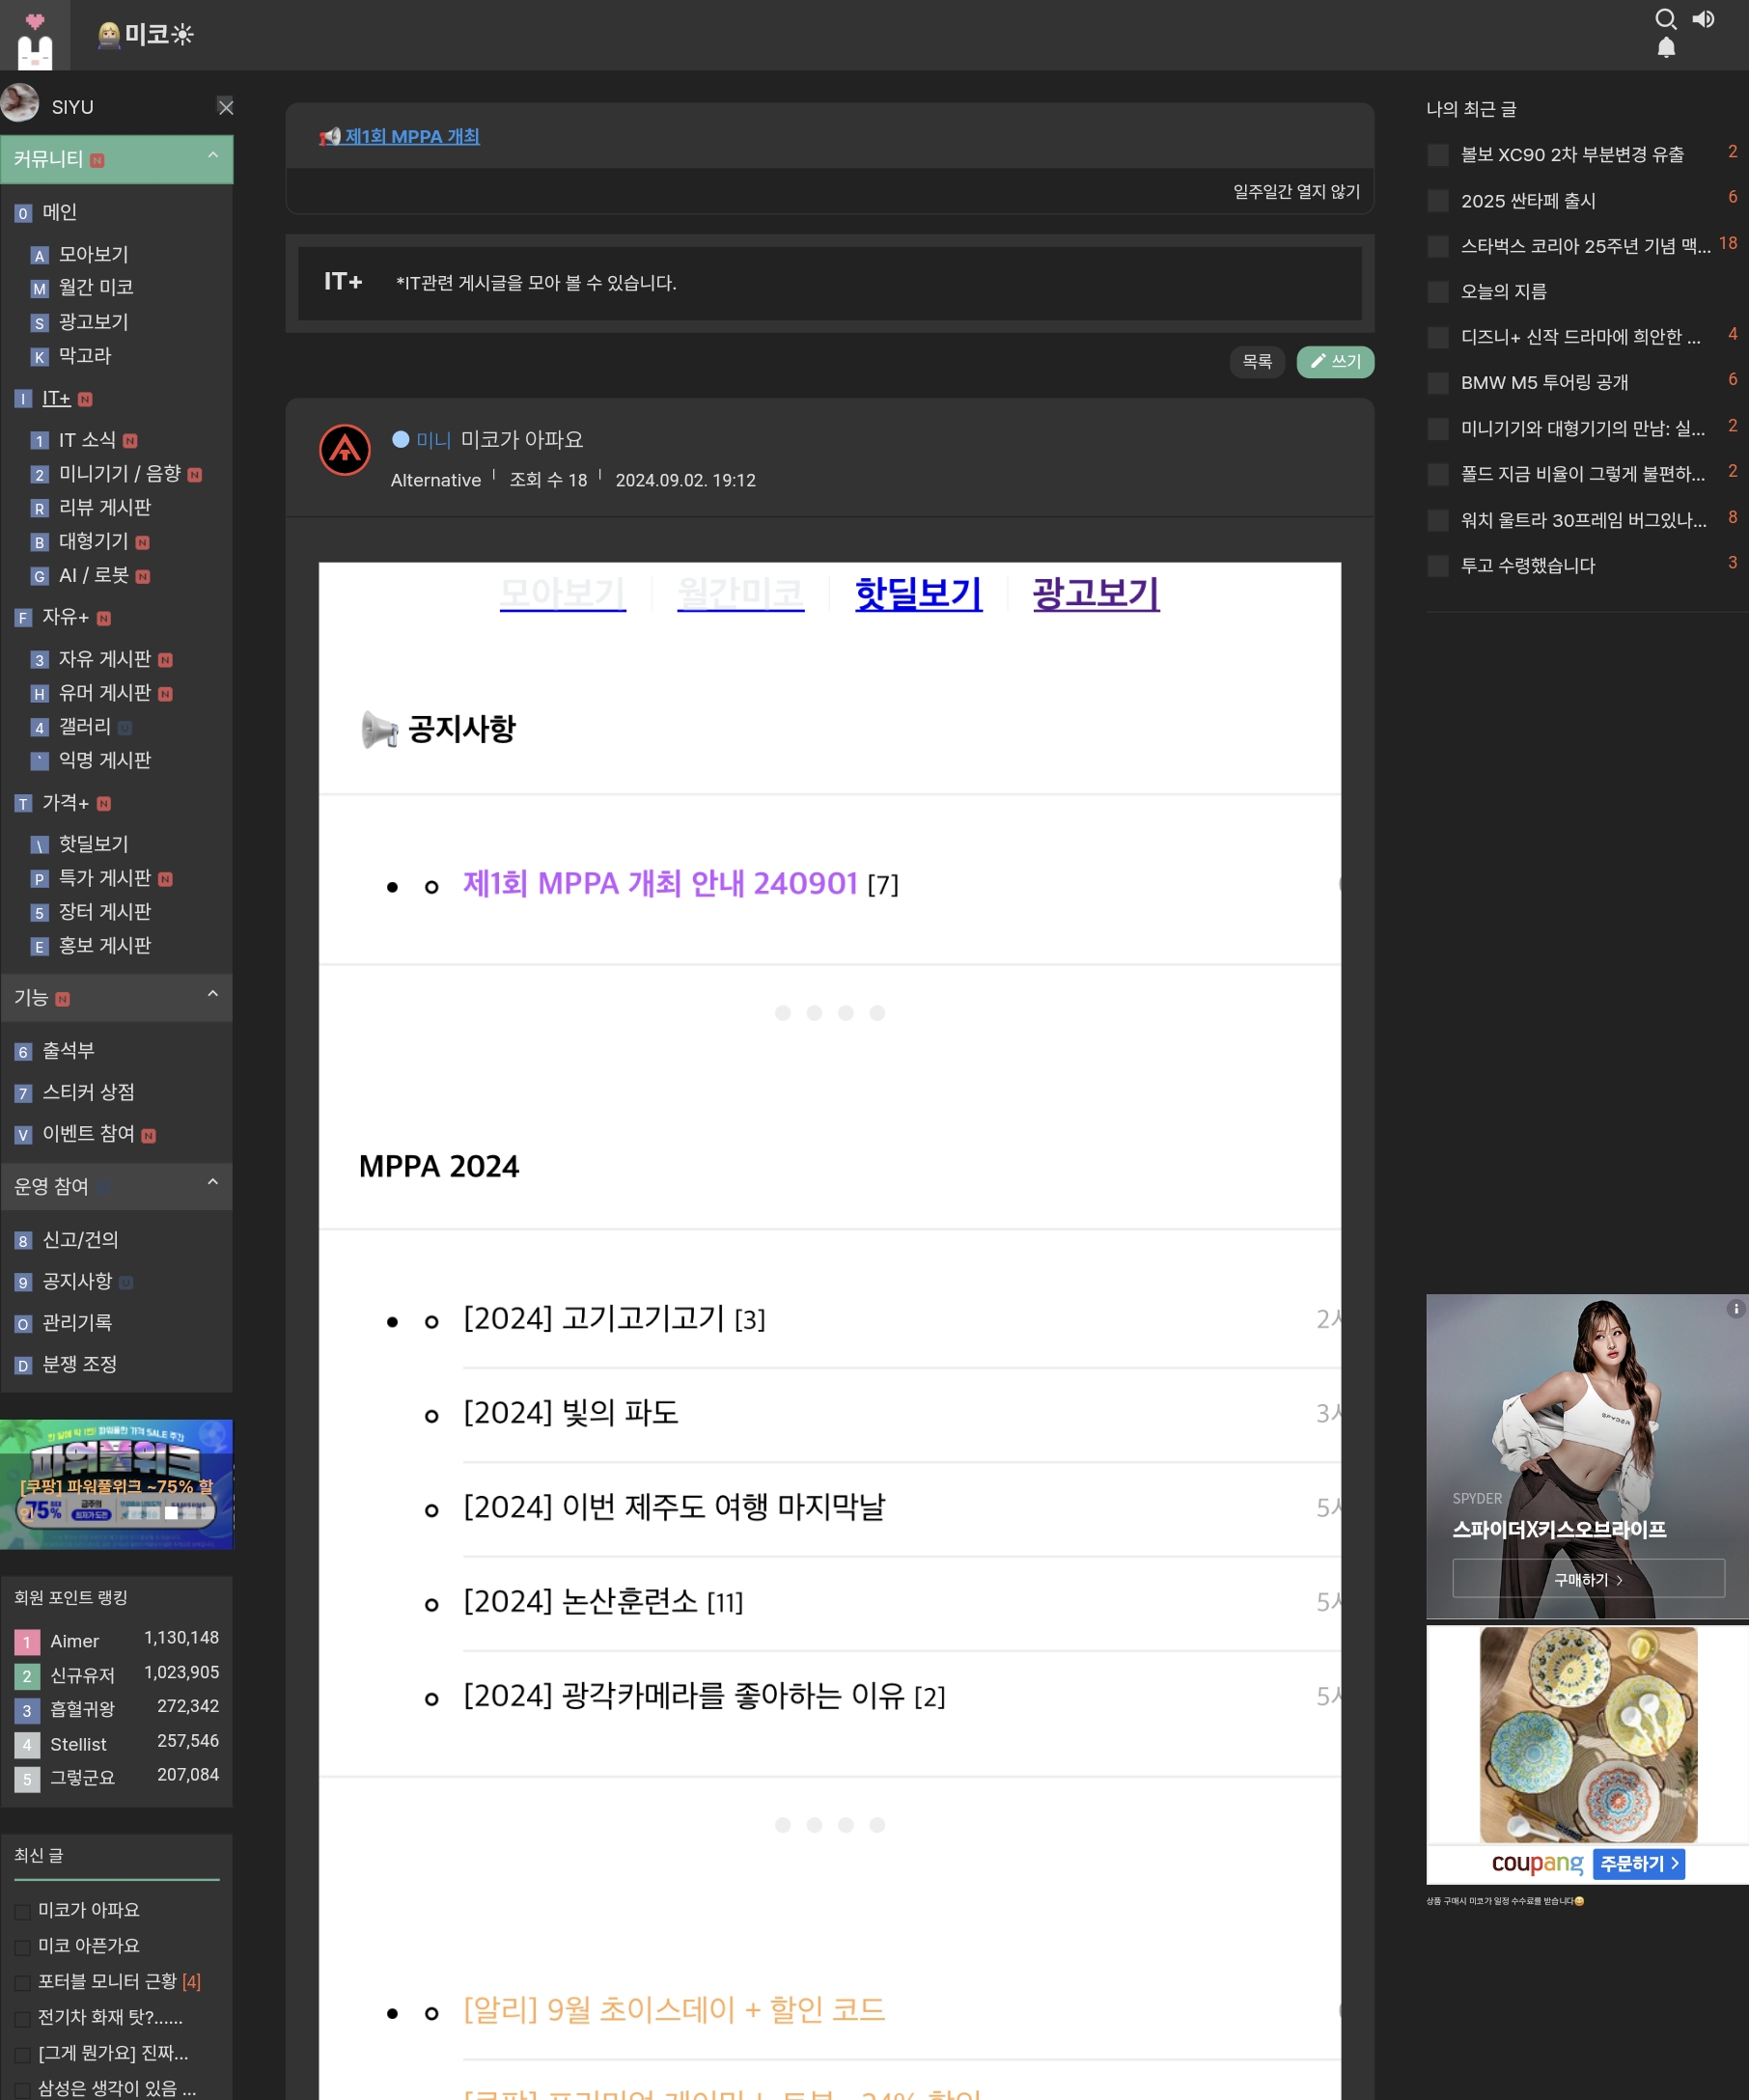The image size is (1749, 2100).
Task: Check box beside 포터블 모니터 근황
Action: pos(22,1983)
